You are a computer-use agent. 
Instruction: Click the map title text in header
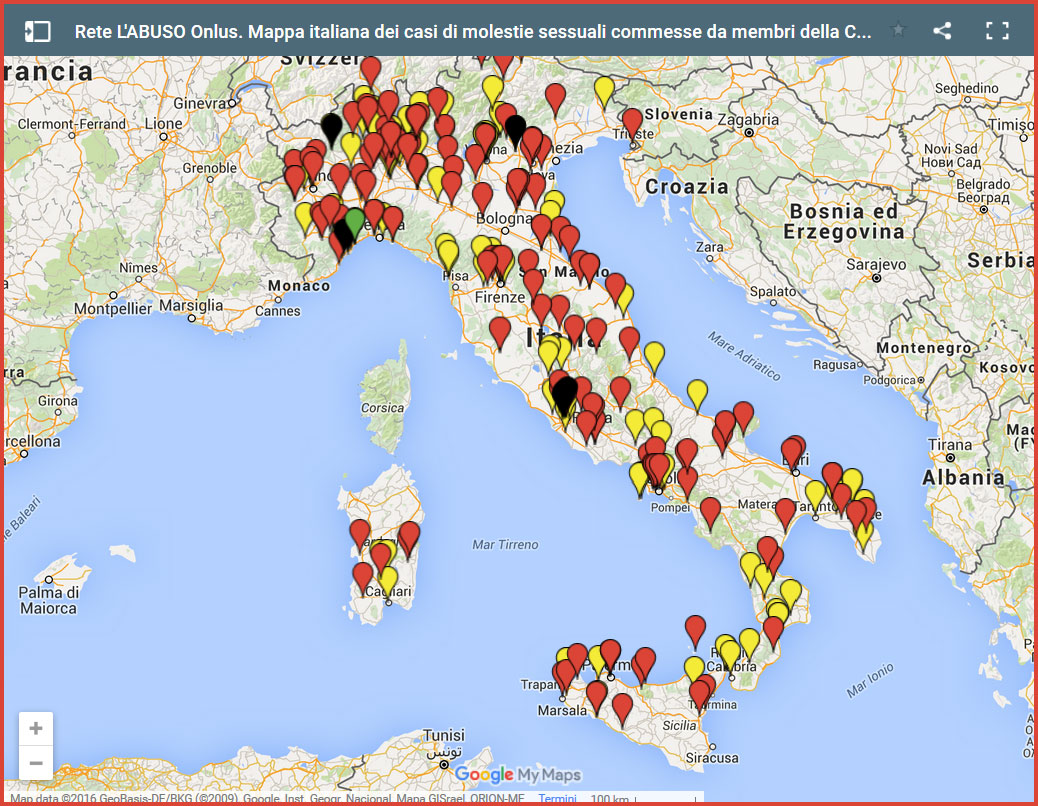point(473,31)
